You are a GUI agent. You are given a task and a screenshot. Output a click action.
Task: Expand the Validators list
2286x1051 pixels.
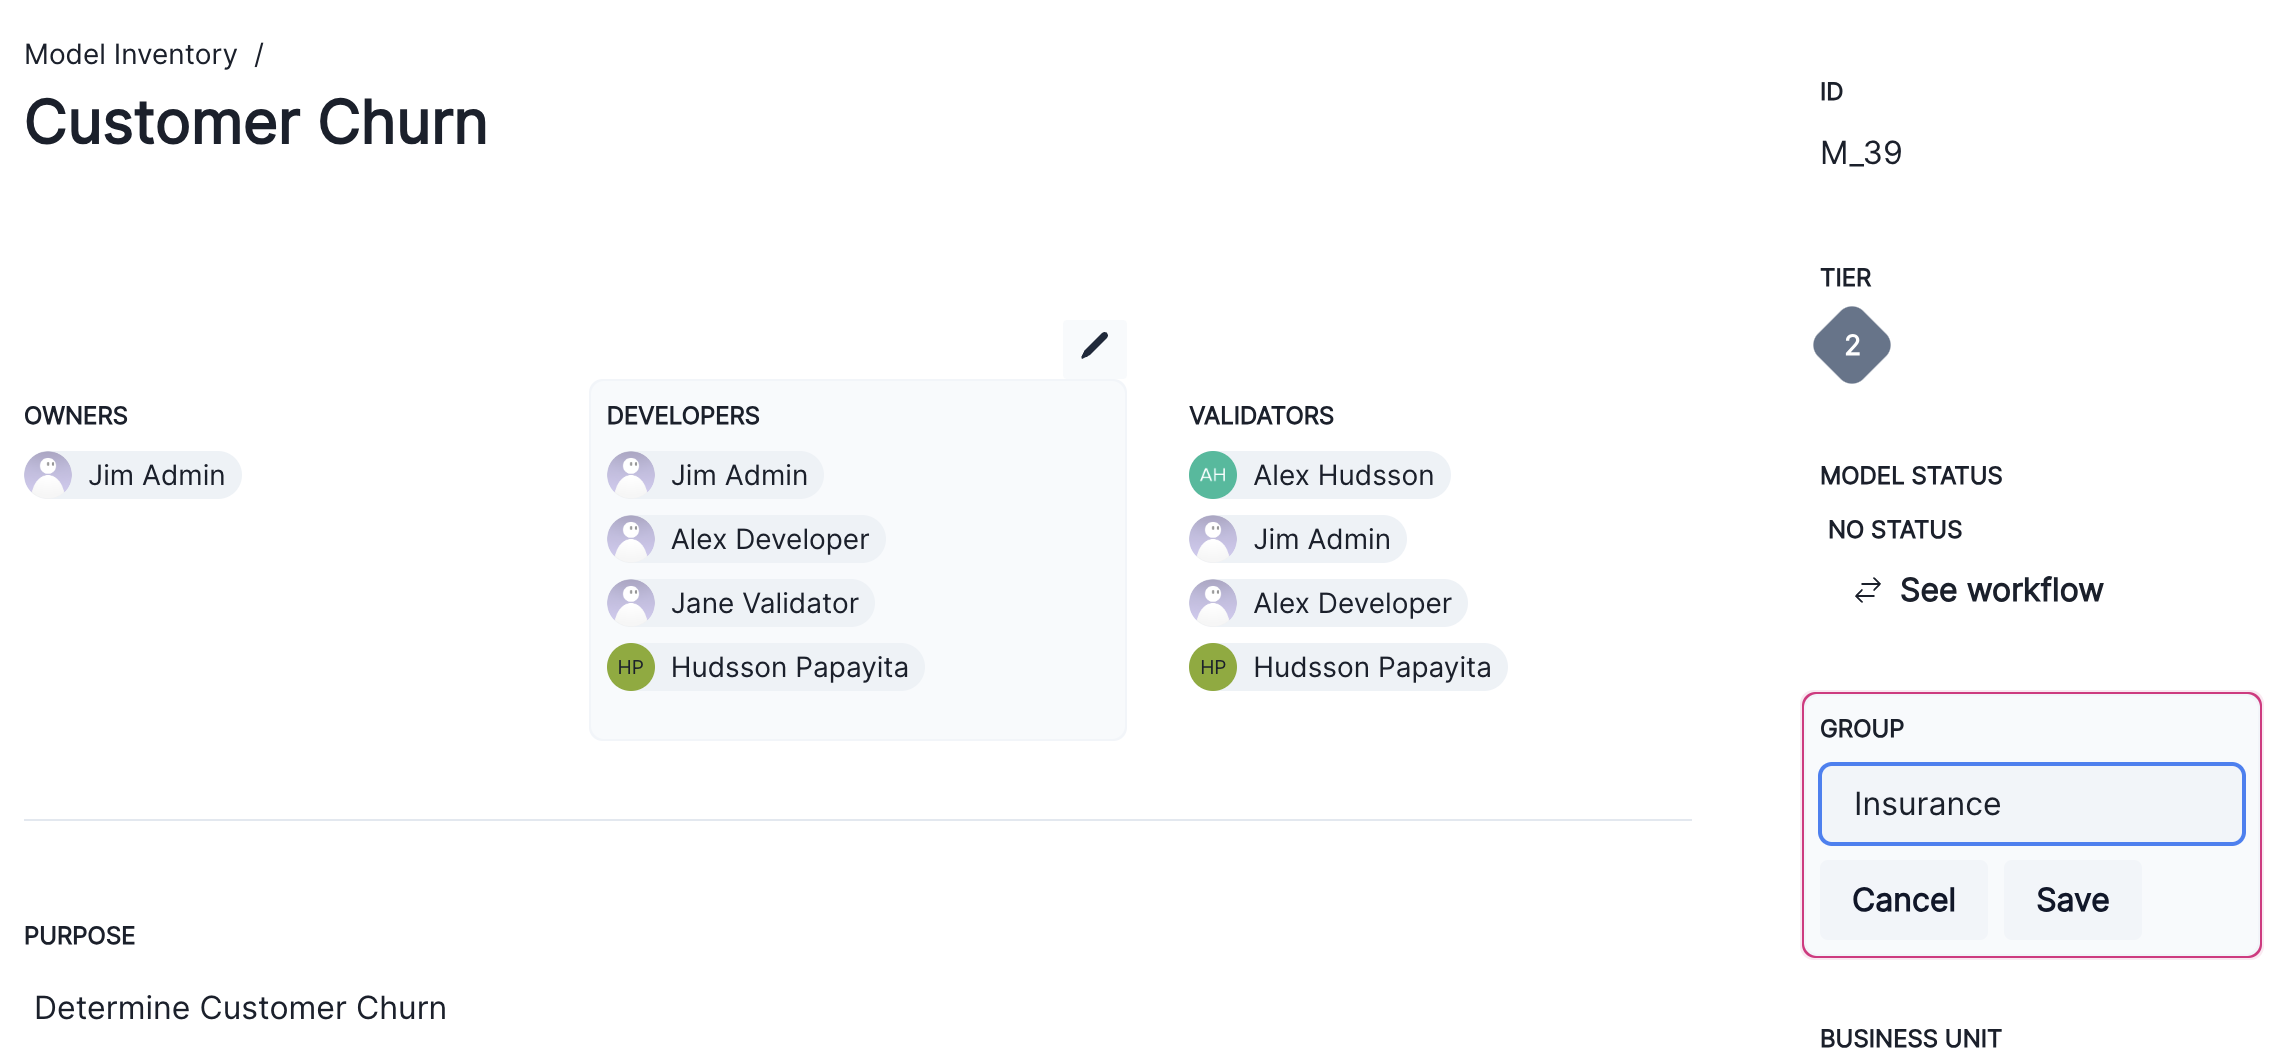1261,415
